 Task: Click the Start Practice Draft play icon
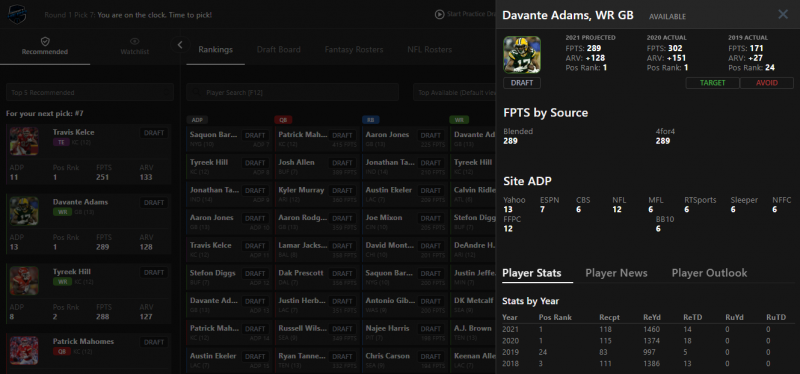pyautogui.click(x=439, y=14)
